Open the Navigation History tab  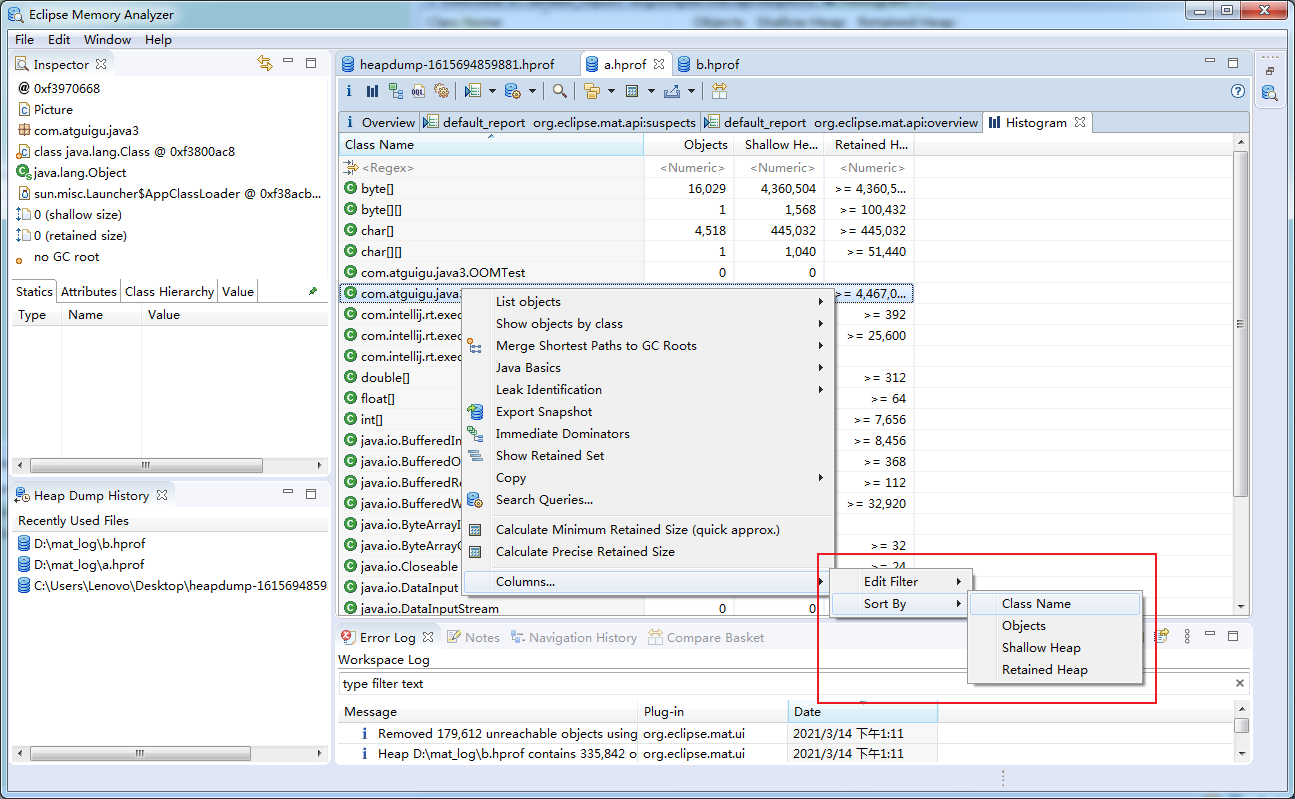point(574,637)
